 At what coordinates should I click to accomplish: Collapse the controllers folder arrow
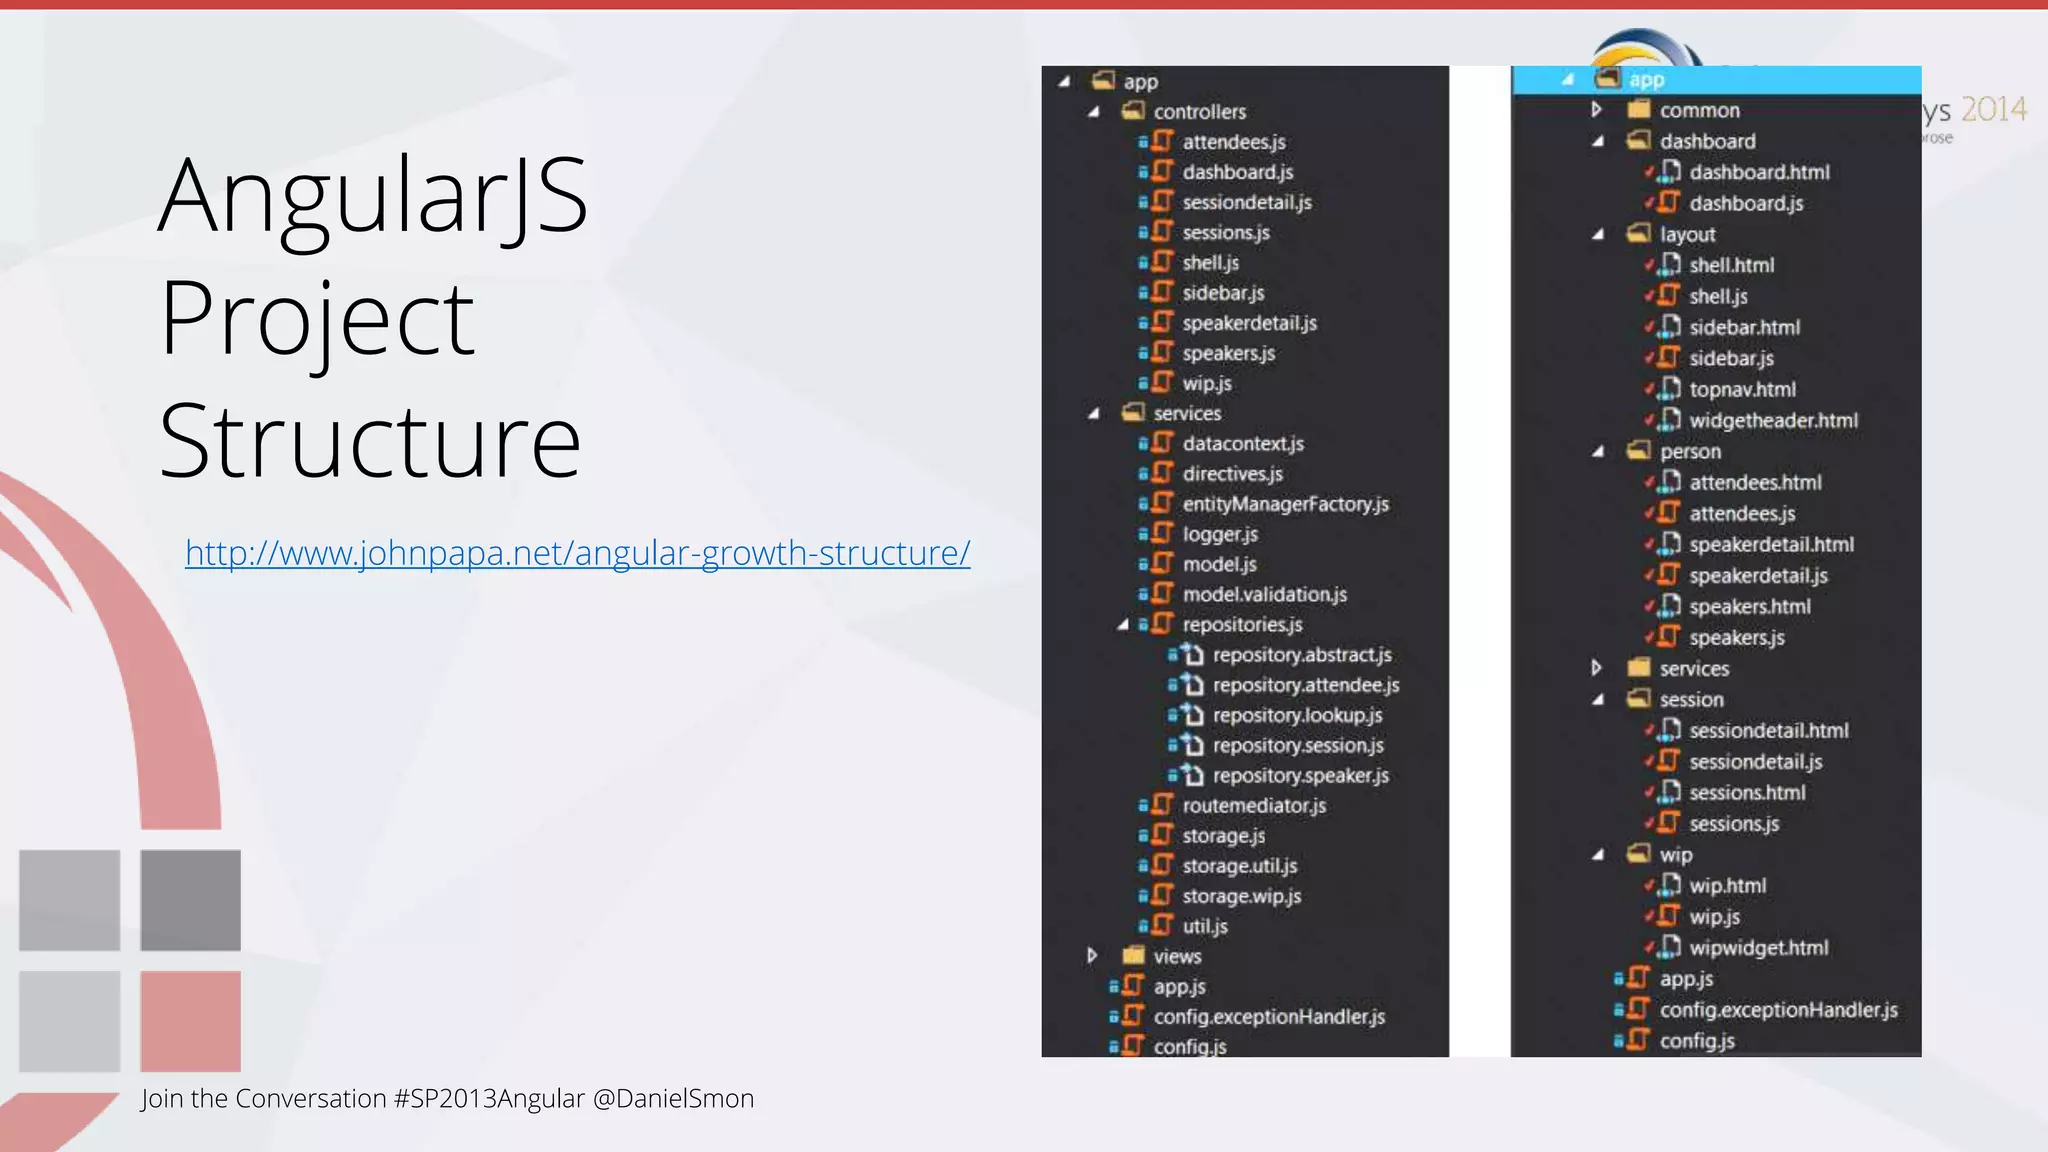click(x=1094, y=112)
